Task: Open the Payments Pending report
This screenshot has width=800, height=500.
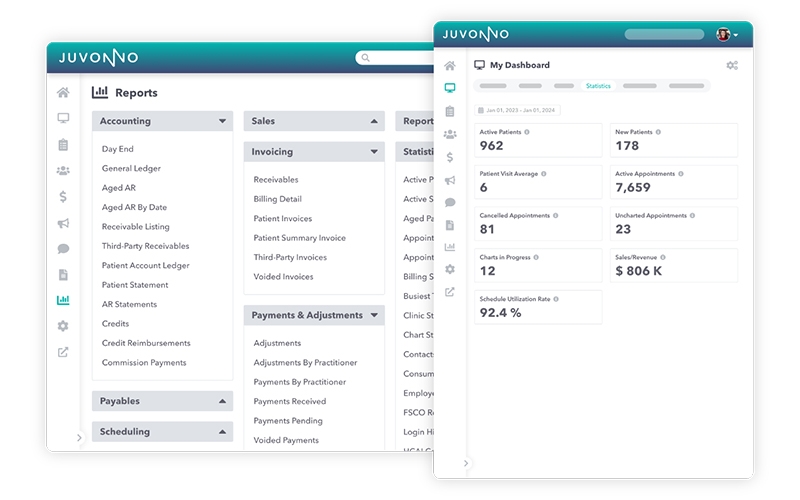Action: pos(288,420)
